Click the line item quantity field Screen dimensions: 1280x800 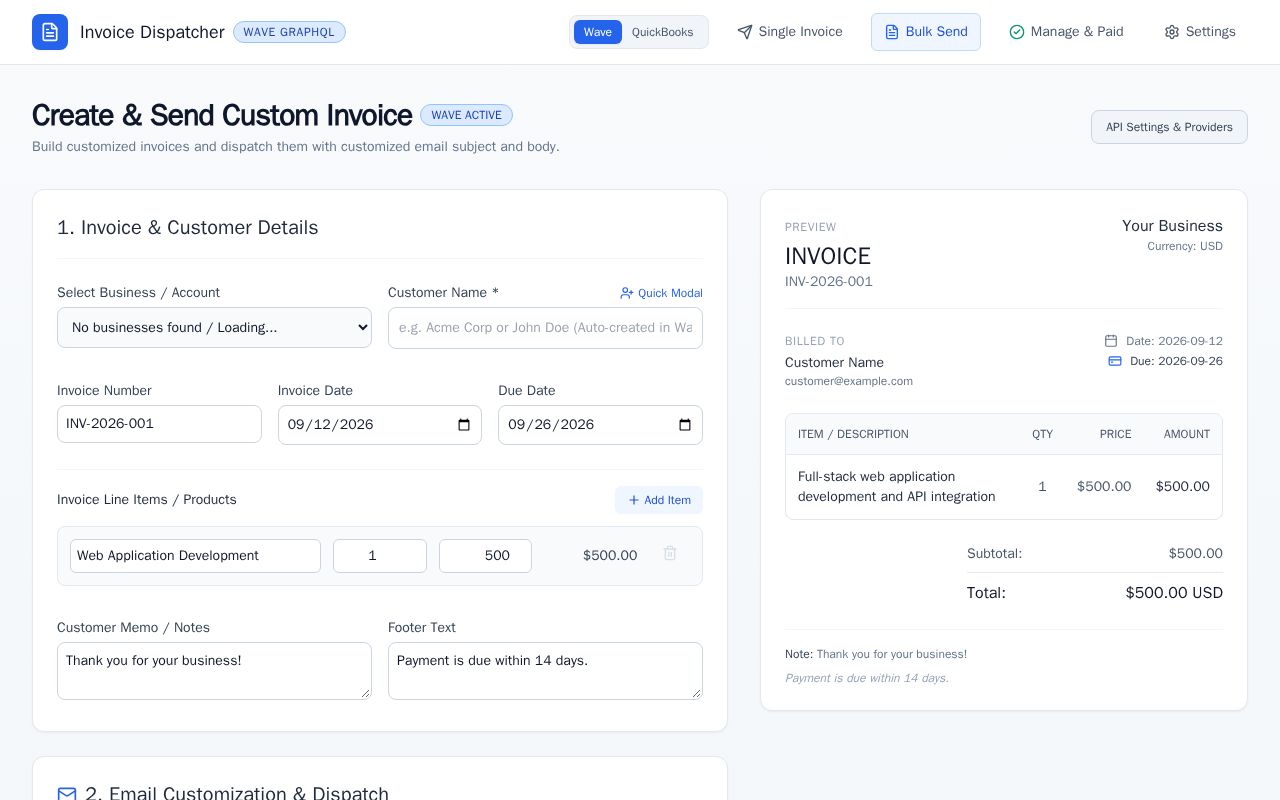tap(380, 556)
